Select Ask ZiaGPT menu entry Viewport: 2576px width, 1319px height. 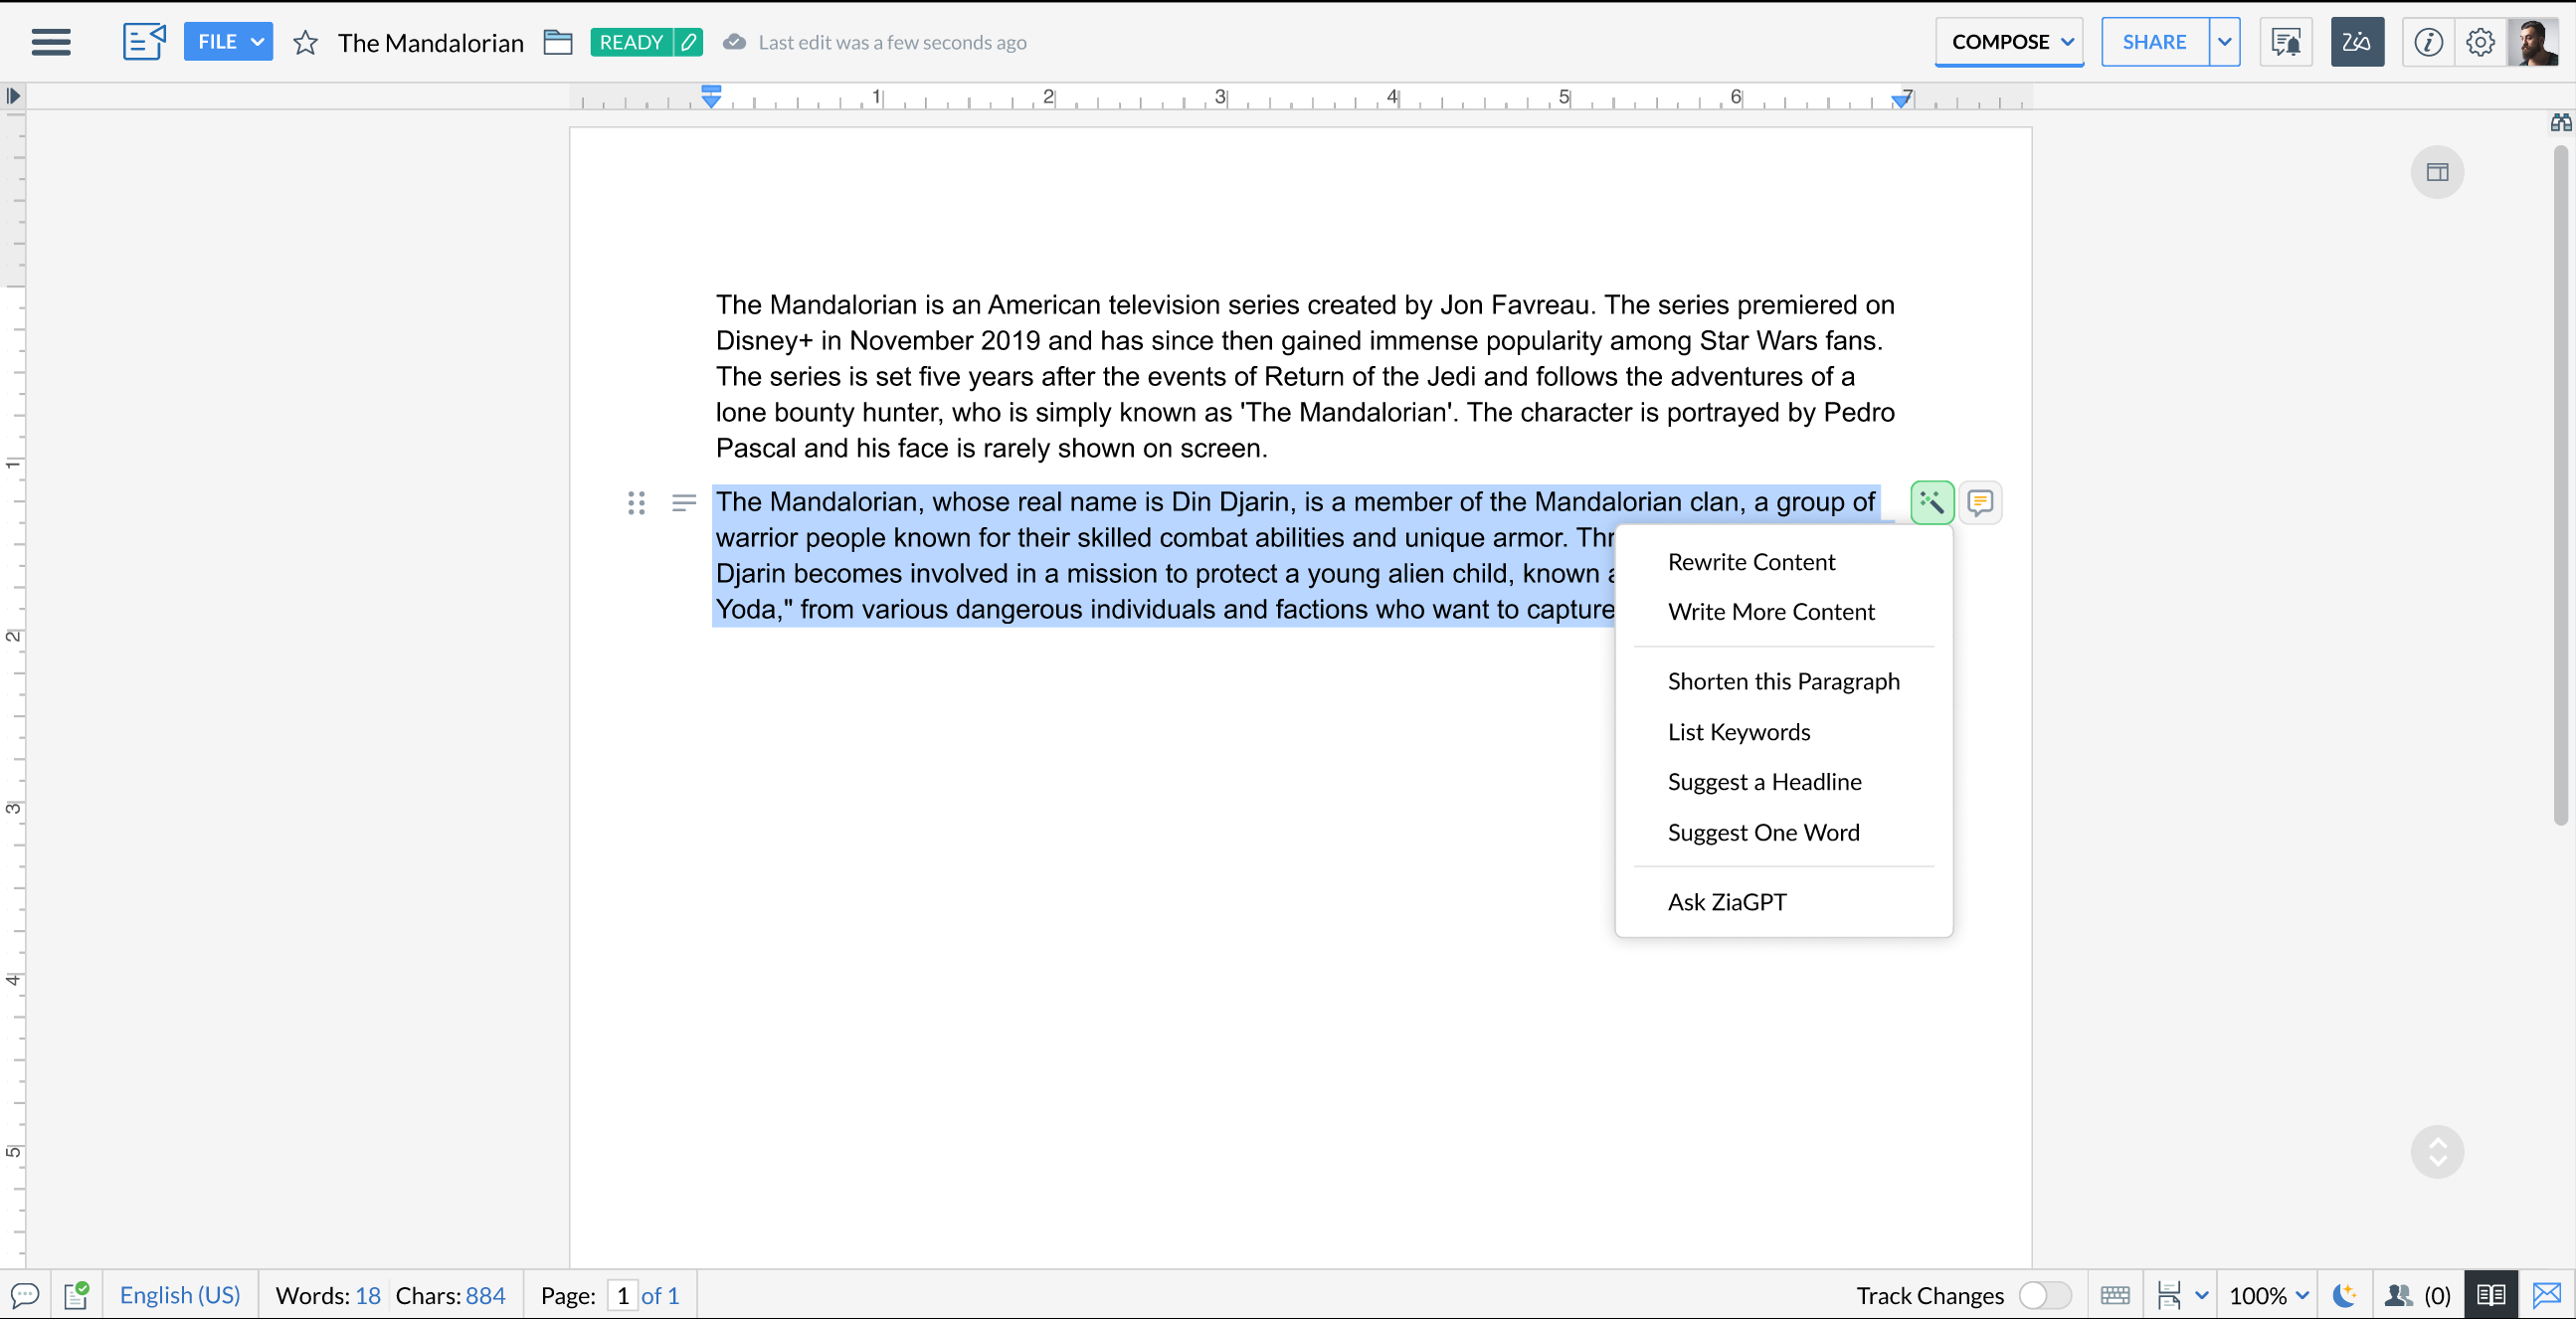[1726, 902]
